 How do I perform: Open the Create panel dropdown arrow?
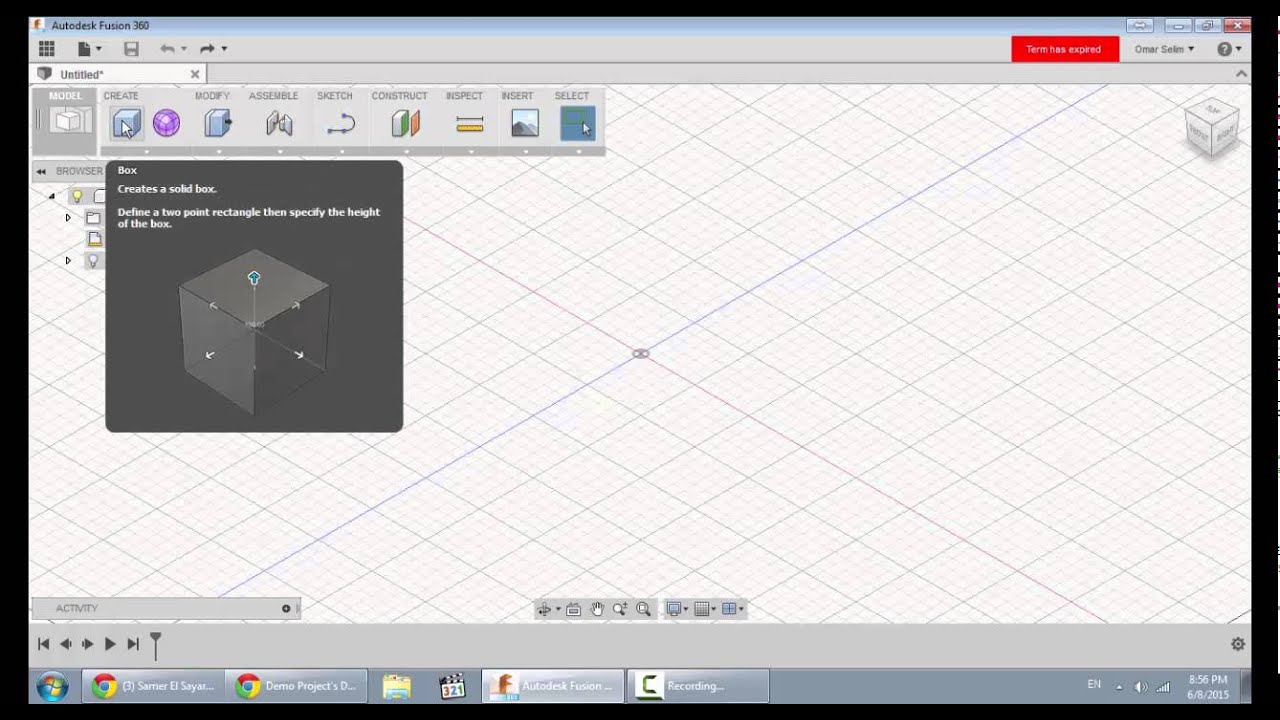pos(146,152)
